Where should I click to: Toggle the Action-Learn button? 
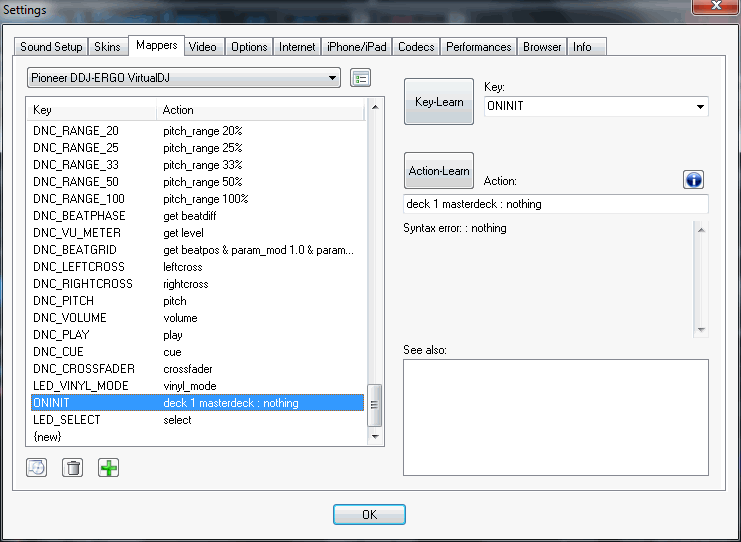point(439,171)
